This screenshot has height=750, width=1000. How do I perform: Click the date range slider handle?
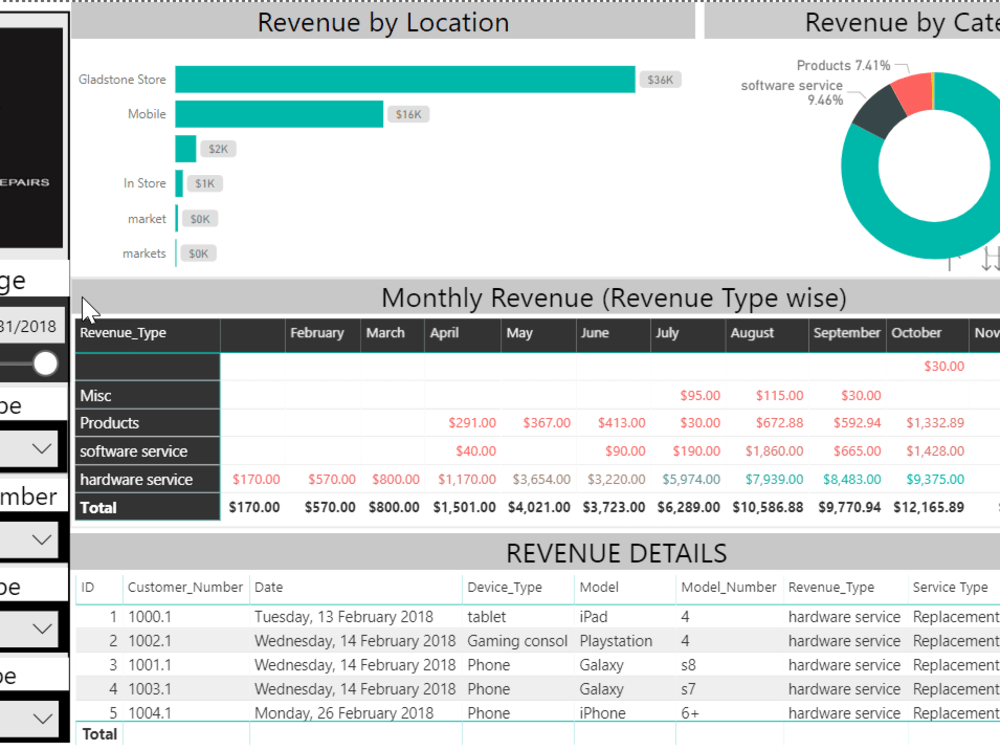[44, 364]
